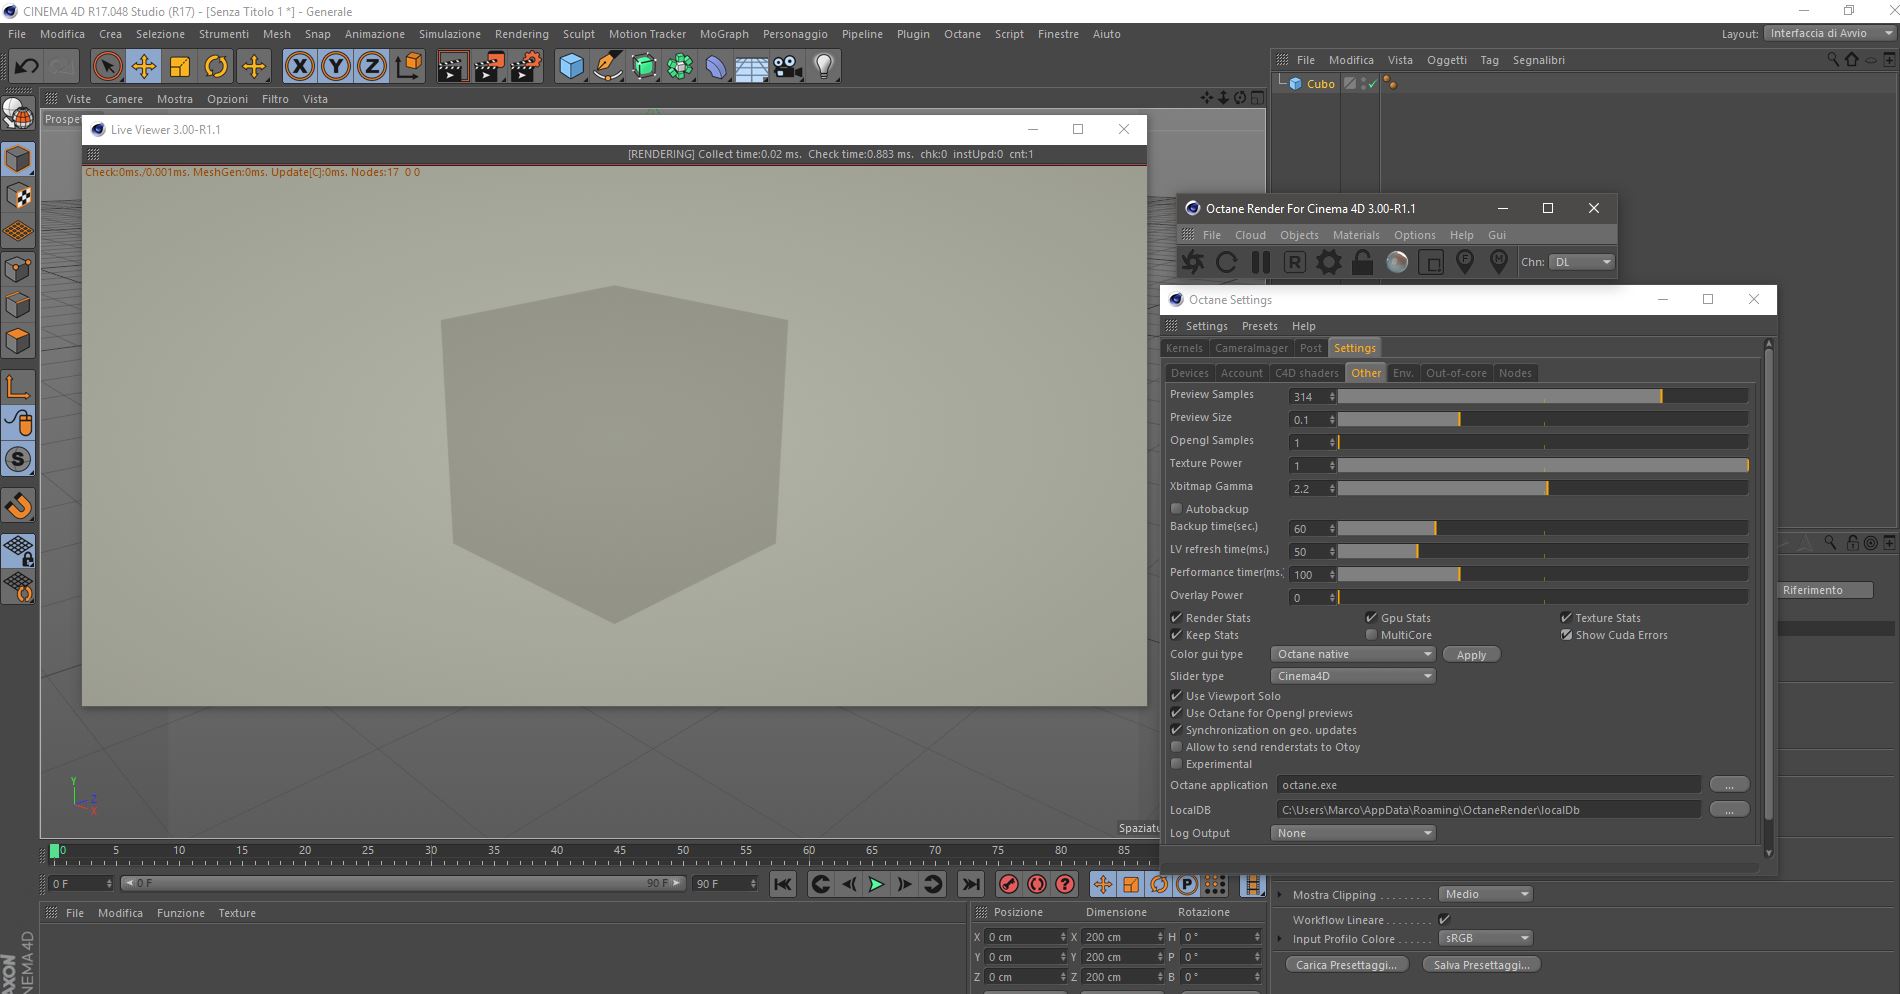Click the Carica Presettaggi button
This screenshot has height=994, width=1900.
[x=1346, y=965]
